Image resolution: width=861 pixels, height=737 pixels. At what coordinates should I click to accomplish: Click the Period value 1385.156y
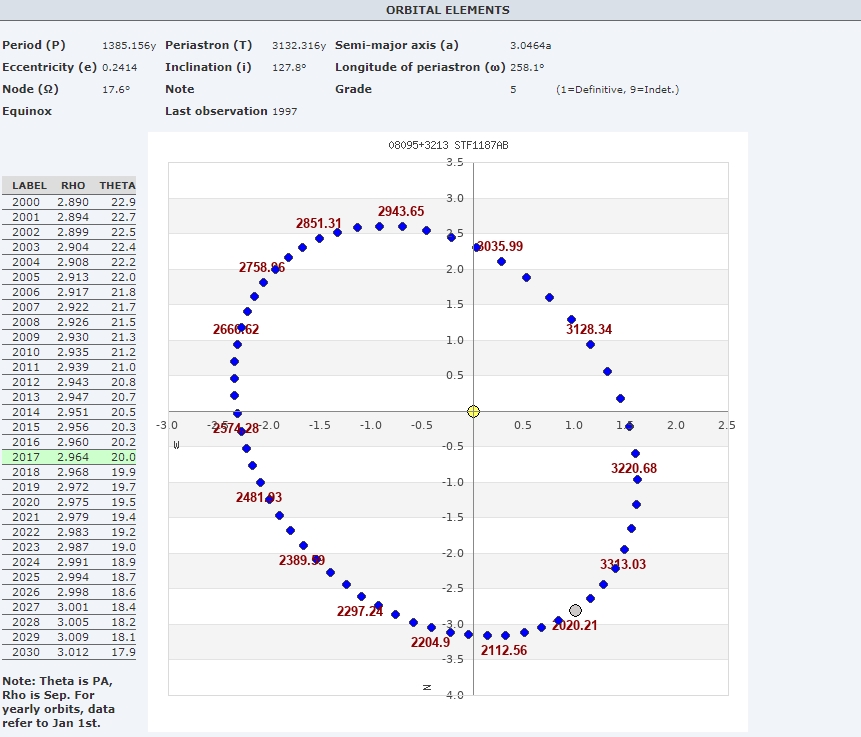129,46
